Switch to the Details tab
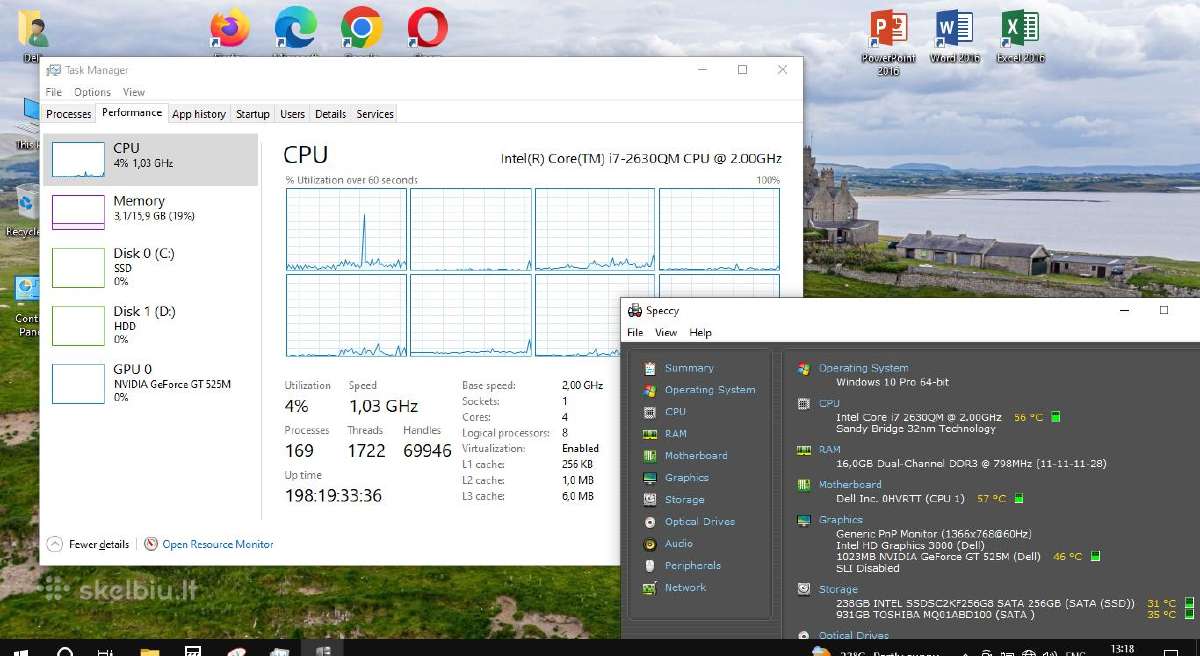The image size is (1200, 656). point(331,114)
